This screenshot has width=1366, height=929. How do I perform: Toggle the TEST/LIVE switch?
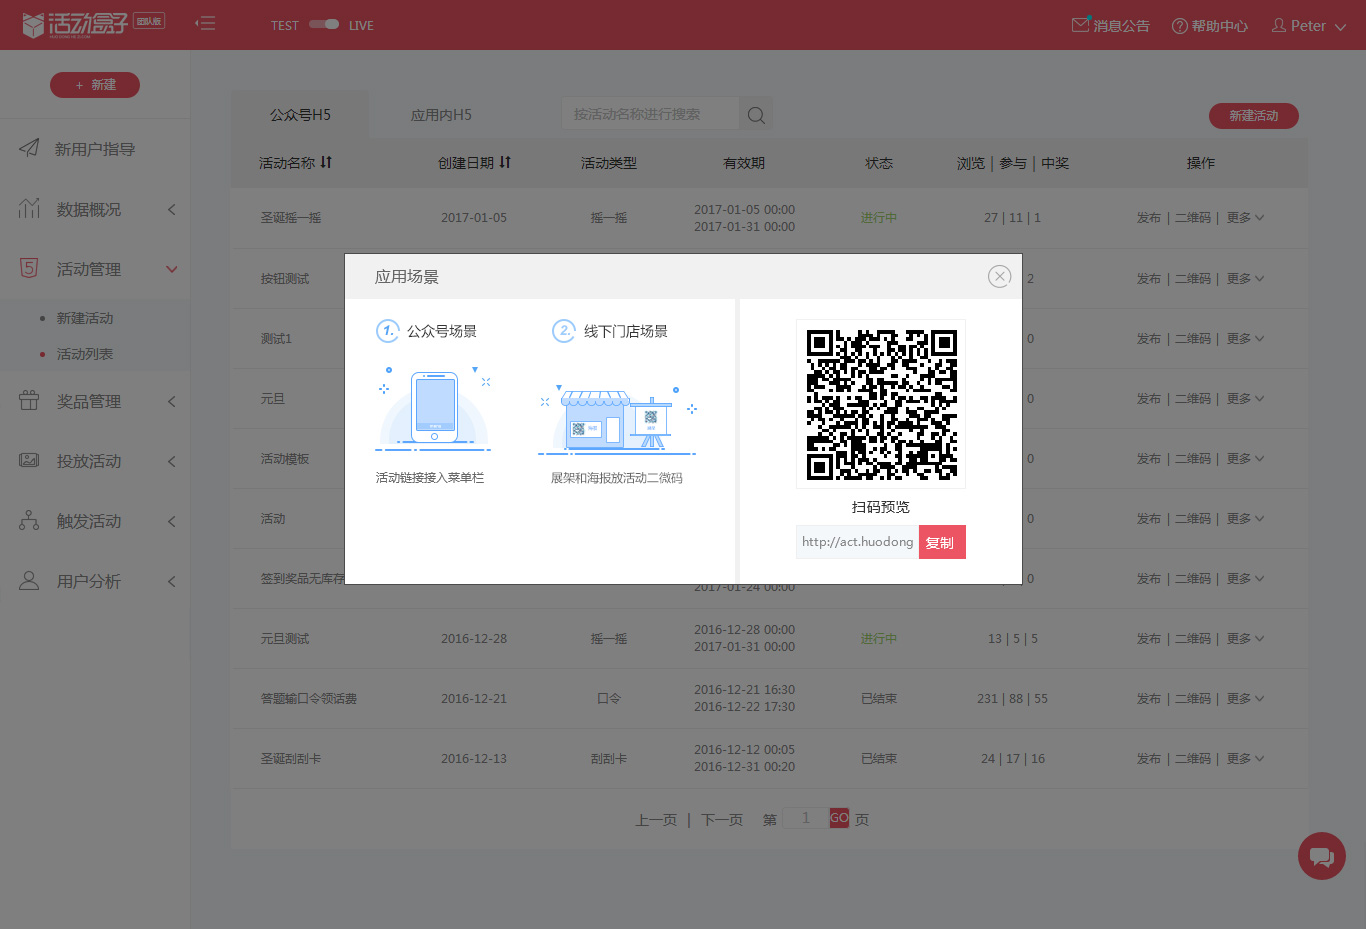[x=324, y=24]
